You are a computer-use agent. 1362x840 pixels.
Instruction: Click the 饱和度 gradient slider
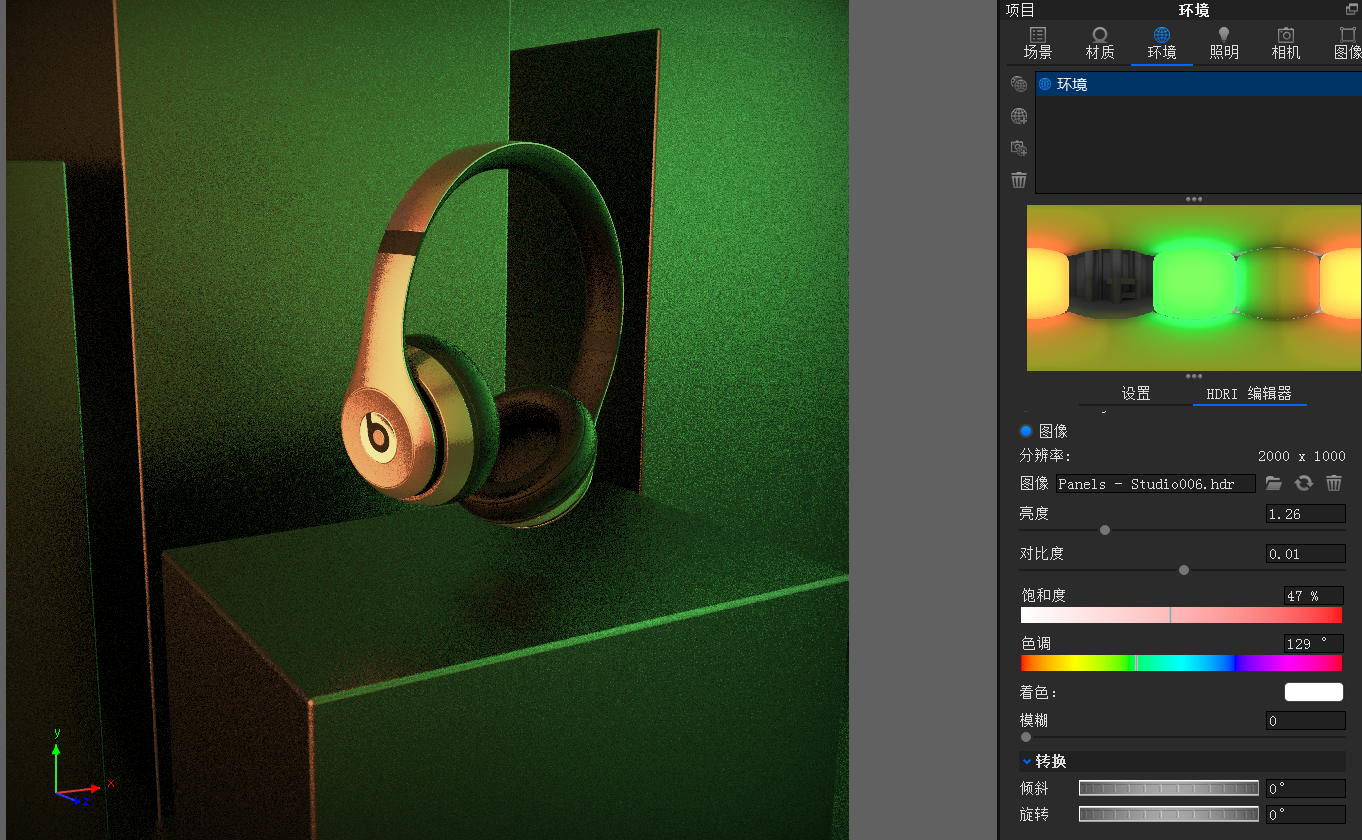(1181, 615)
